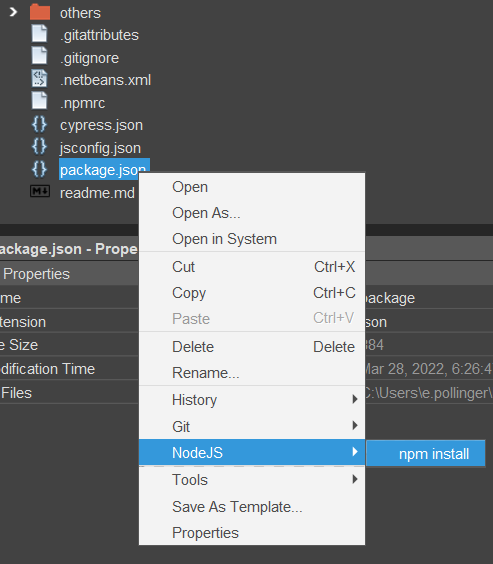Click the .npmrc file icon
Viewport: 493px width, 564px height.
39,101
